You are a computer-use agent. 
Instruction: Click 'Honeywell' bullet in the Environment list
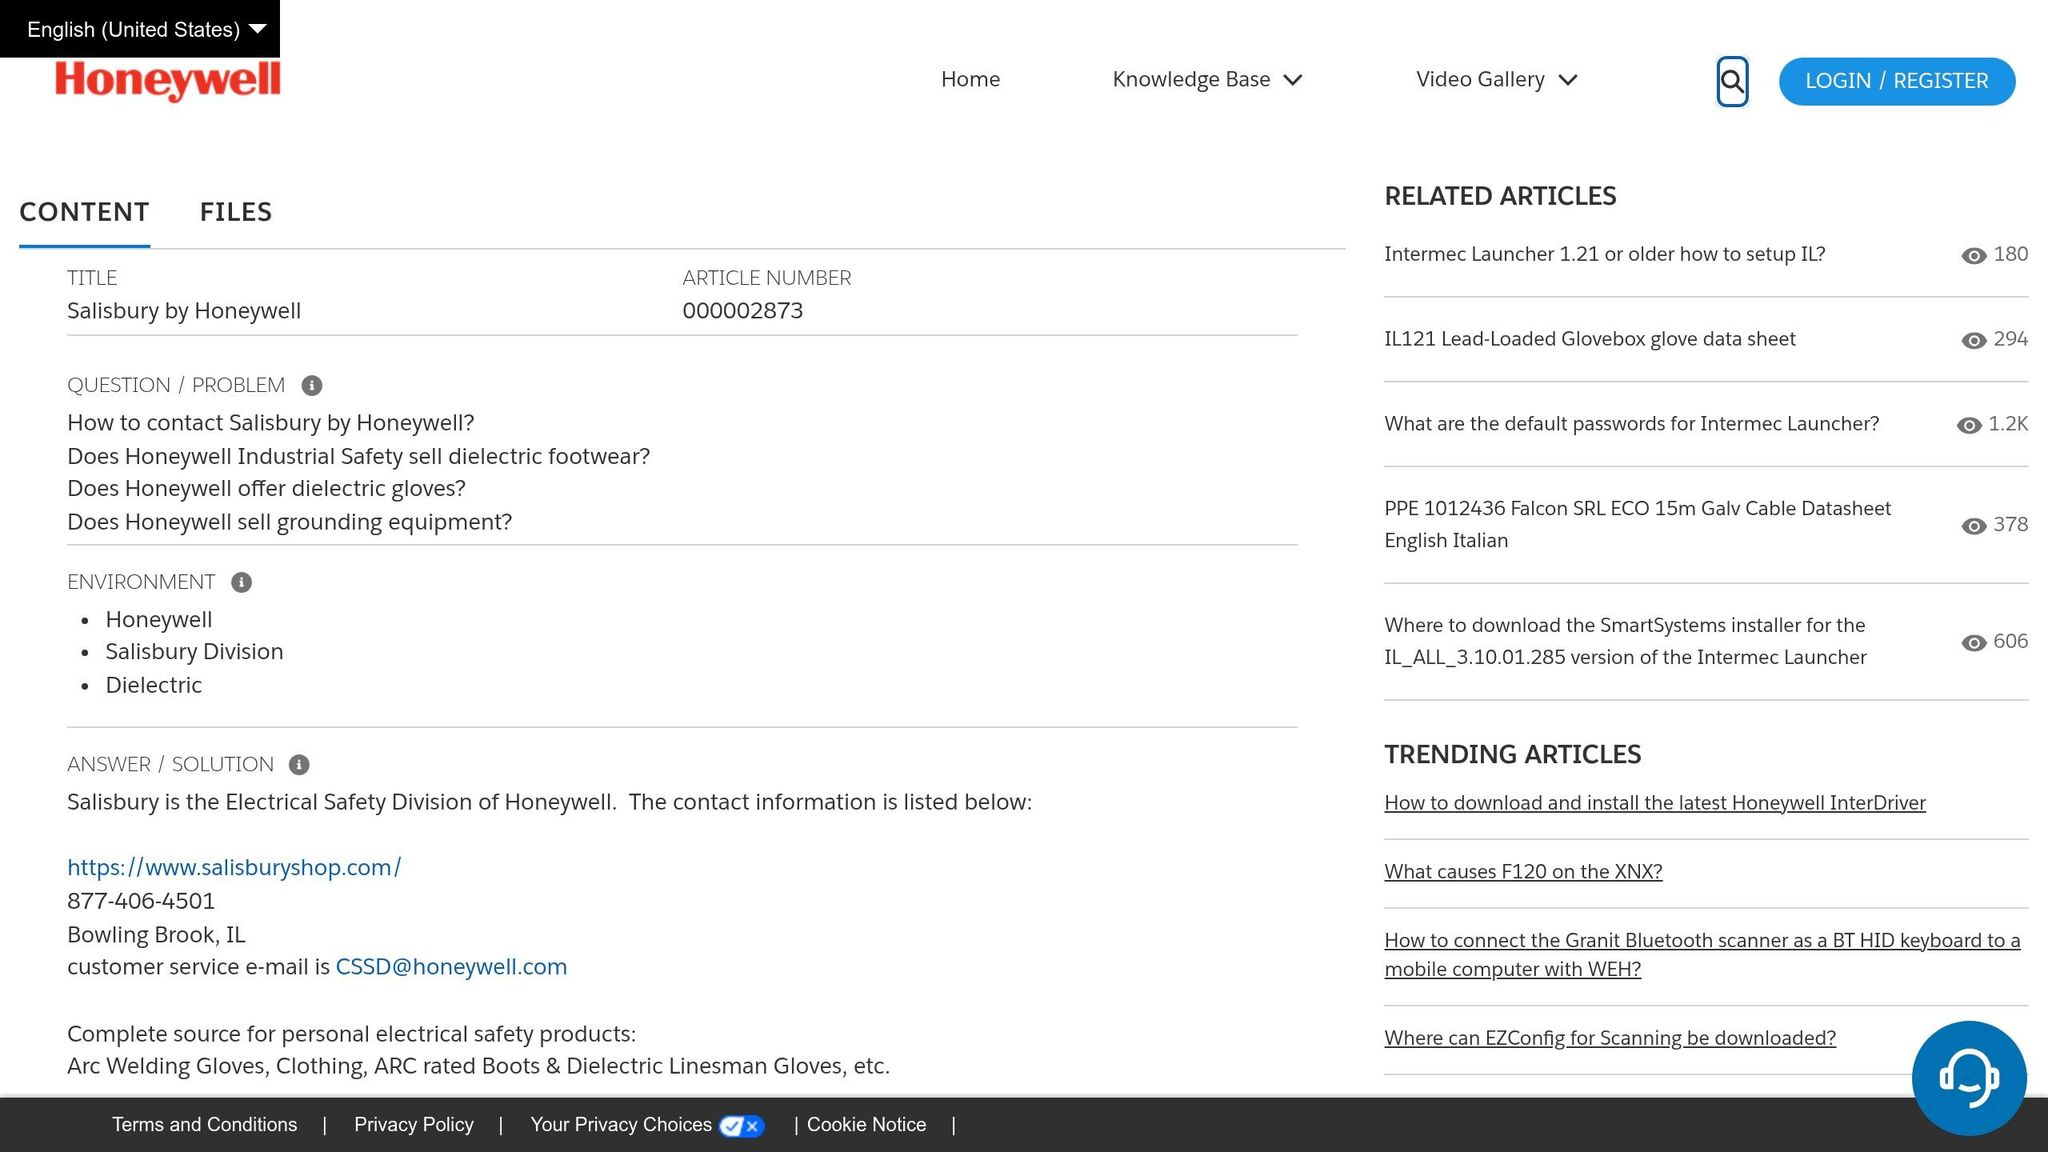coord(159,620)
